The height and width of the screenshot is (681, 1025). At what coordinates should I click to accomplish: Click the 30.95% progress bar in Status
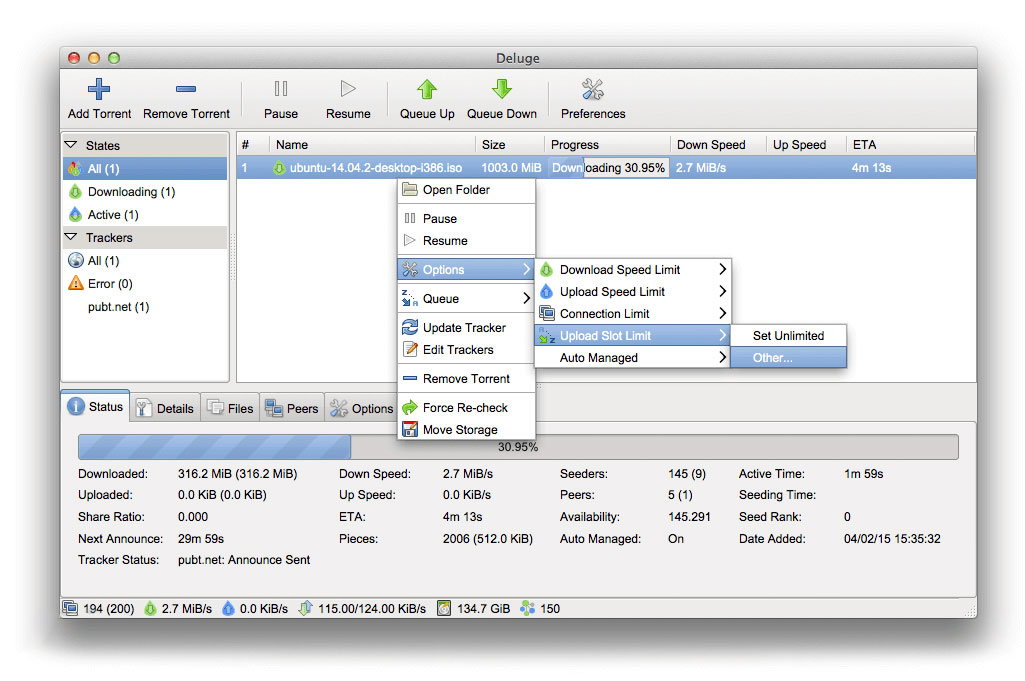(518, 447)
